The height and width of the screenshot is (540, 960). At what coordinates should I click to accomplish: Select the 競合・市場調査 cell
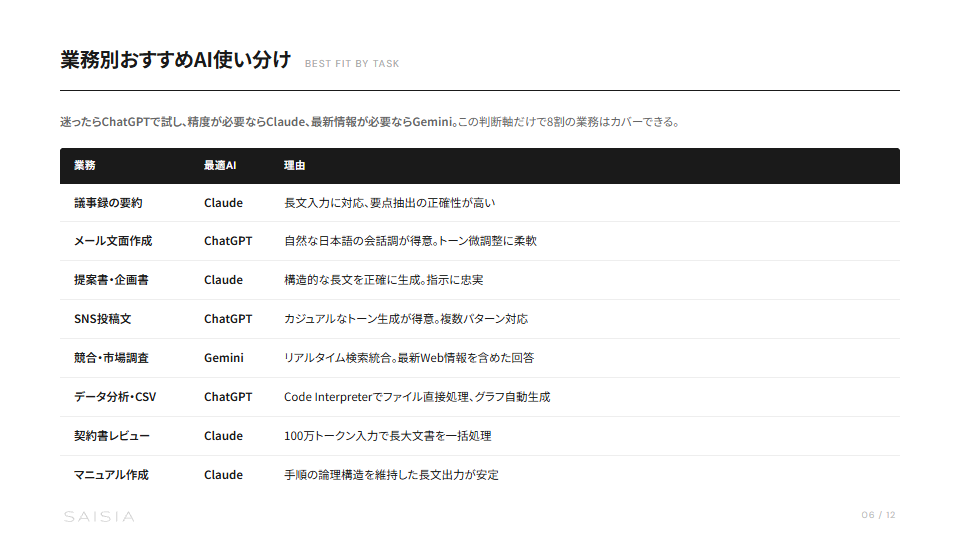111,358
